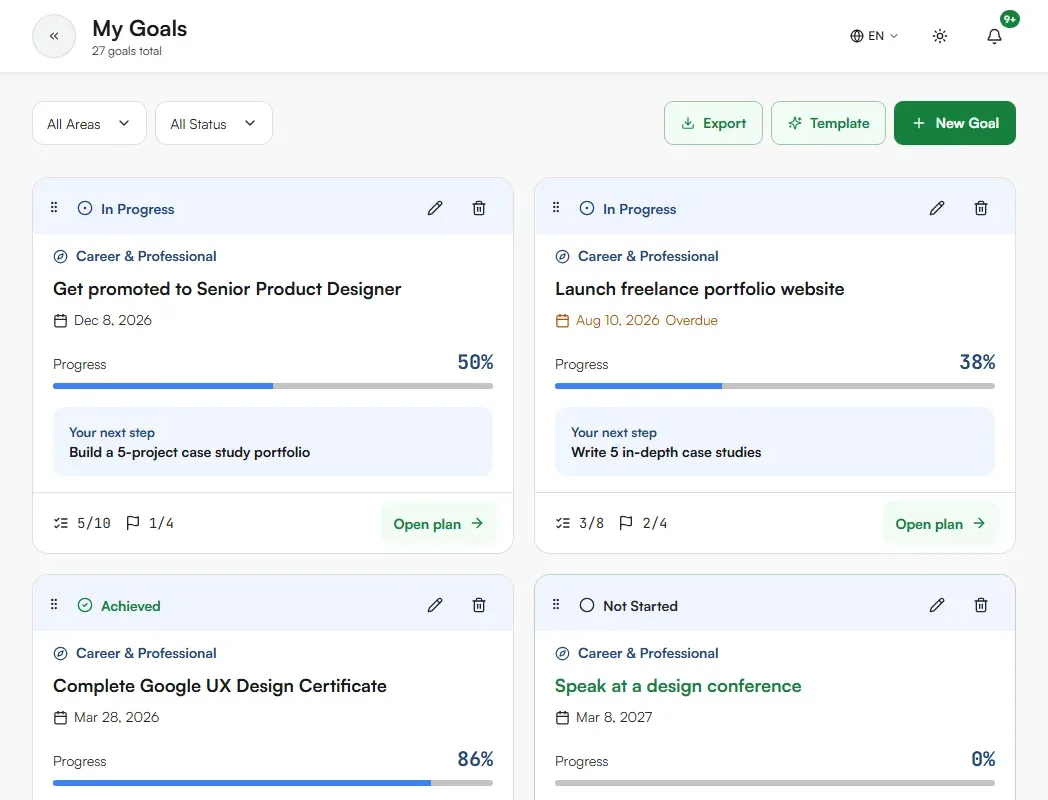
Task: Click Career & Professional on design conference card
Action: click(637, 653)
